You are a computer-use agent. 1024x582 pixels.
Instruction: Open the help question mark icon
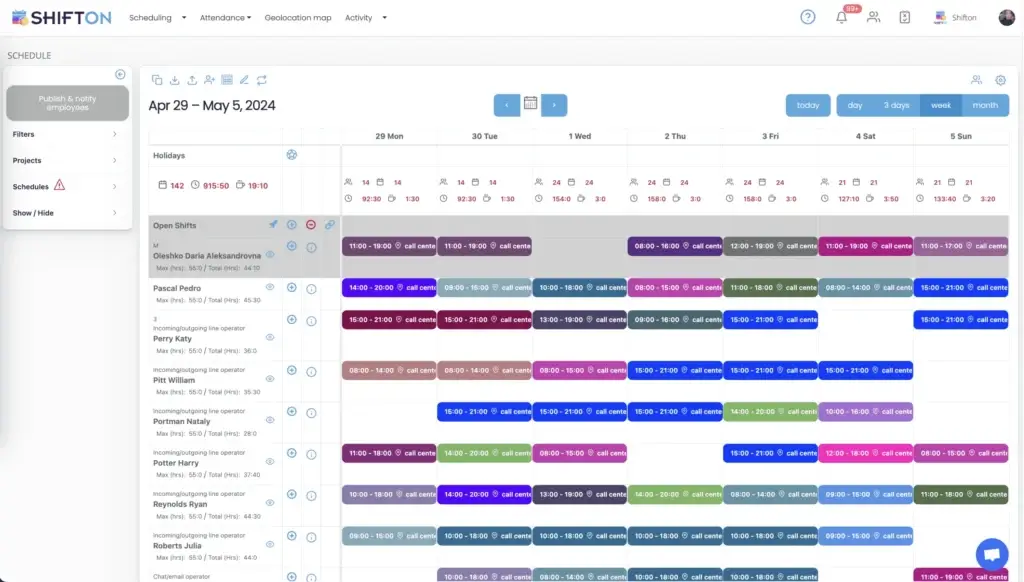pos(808,18)
